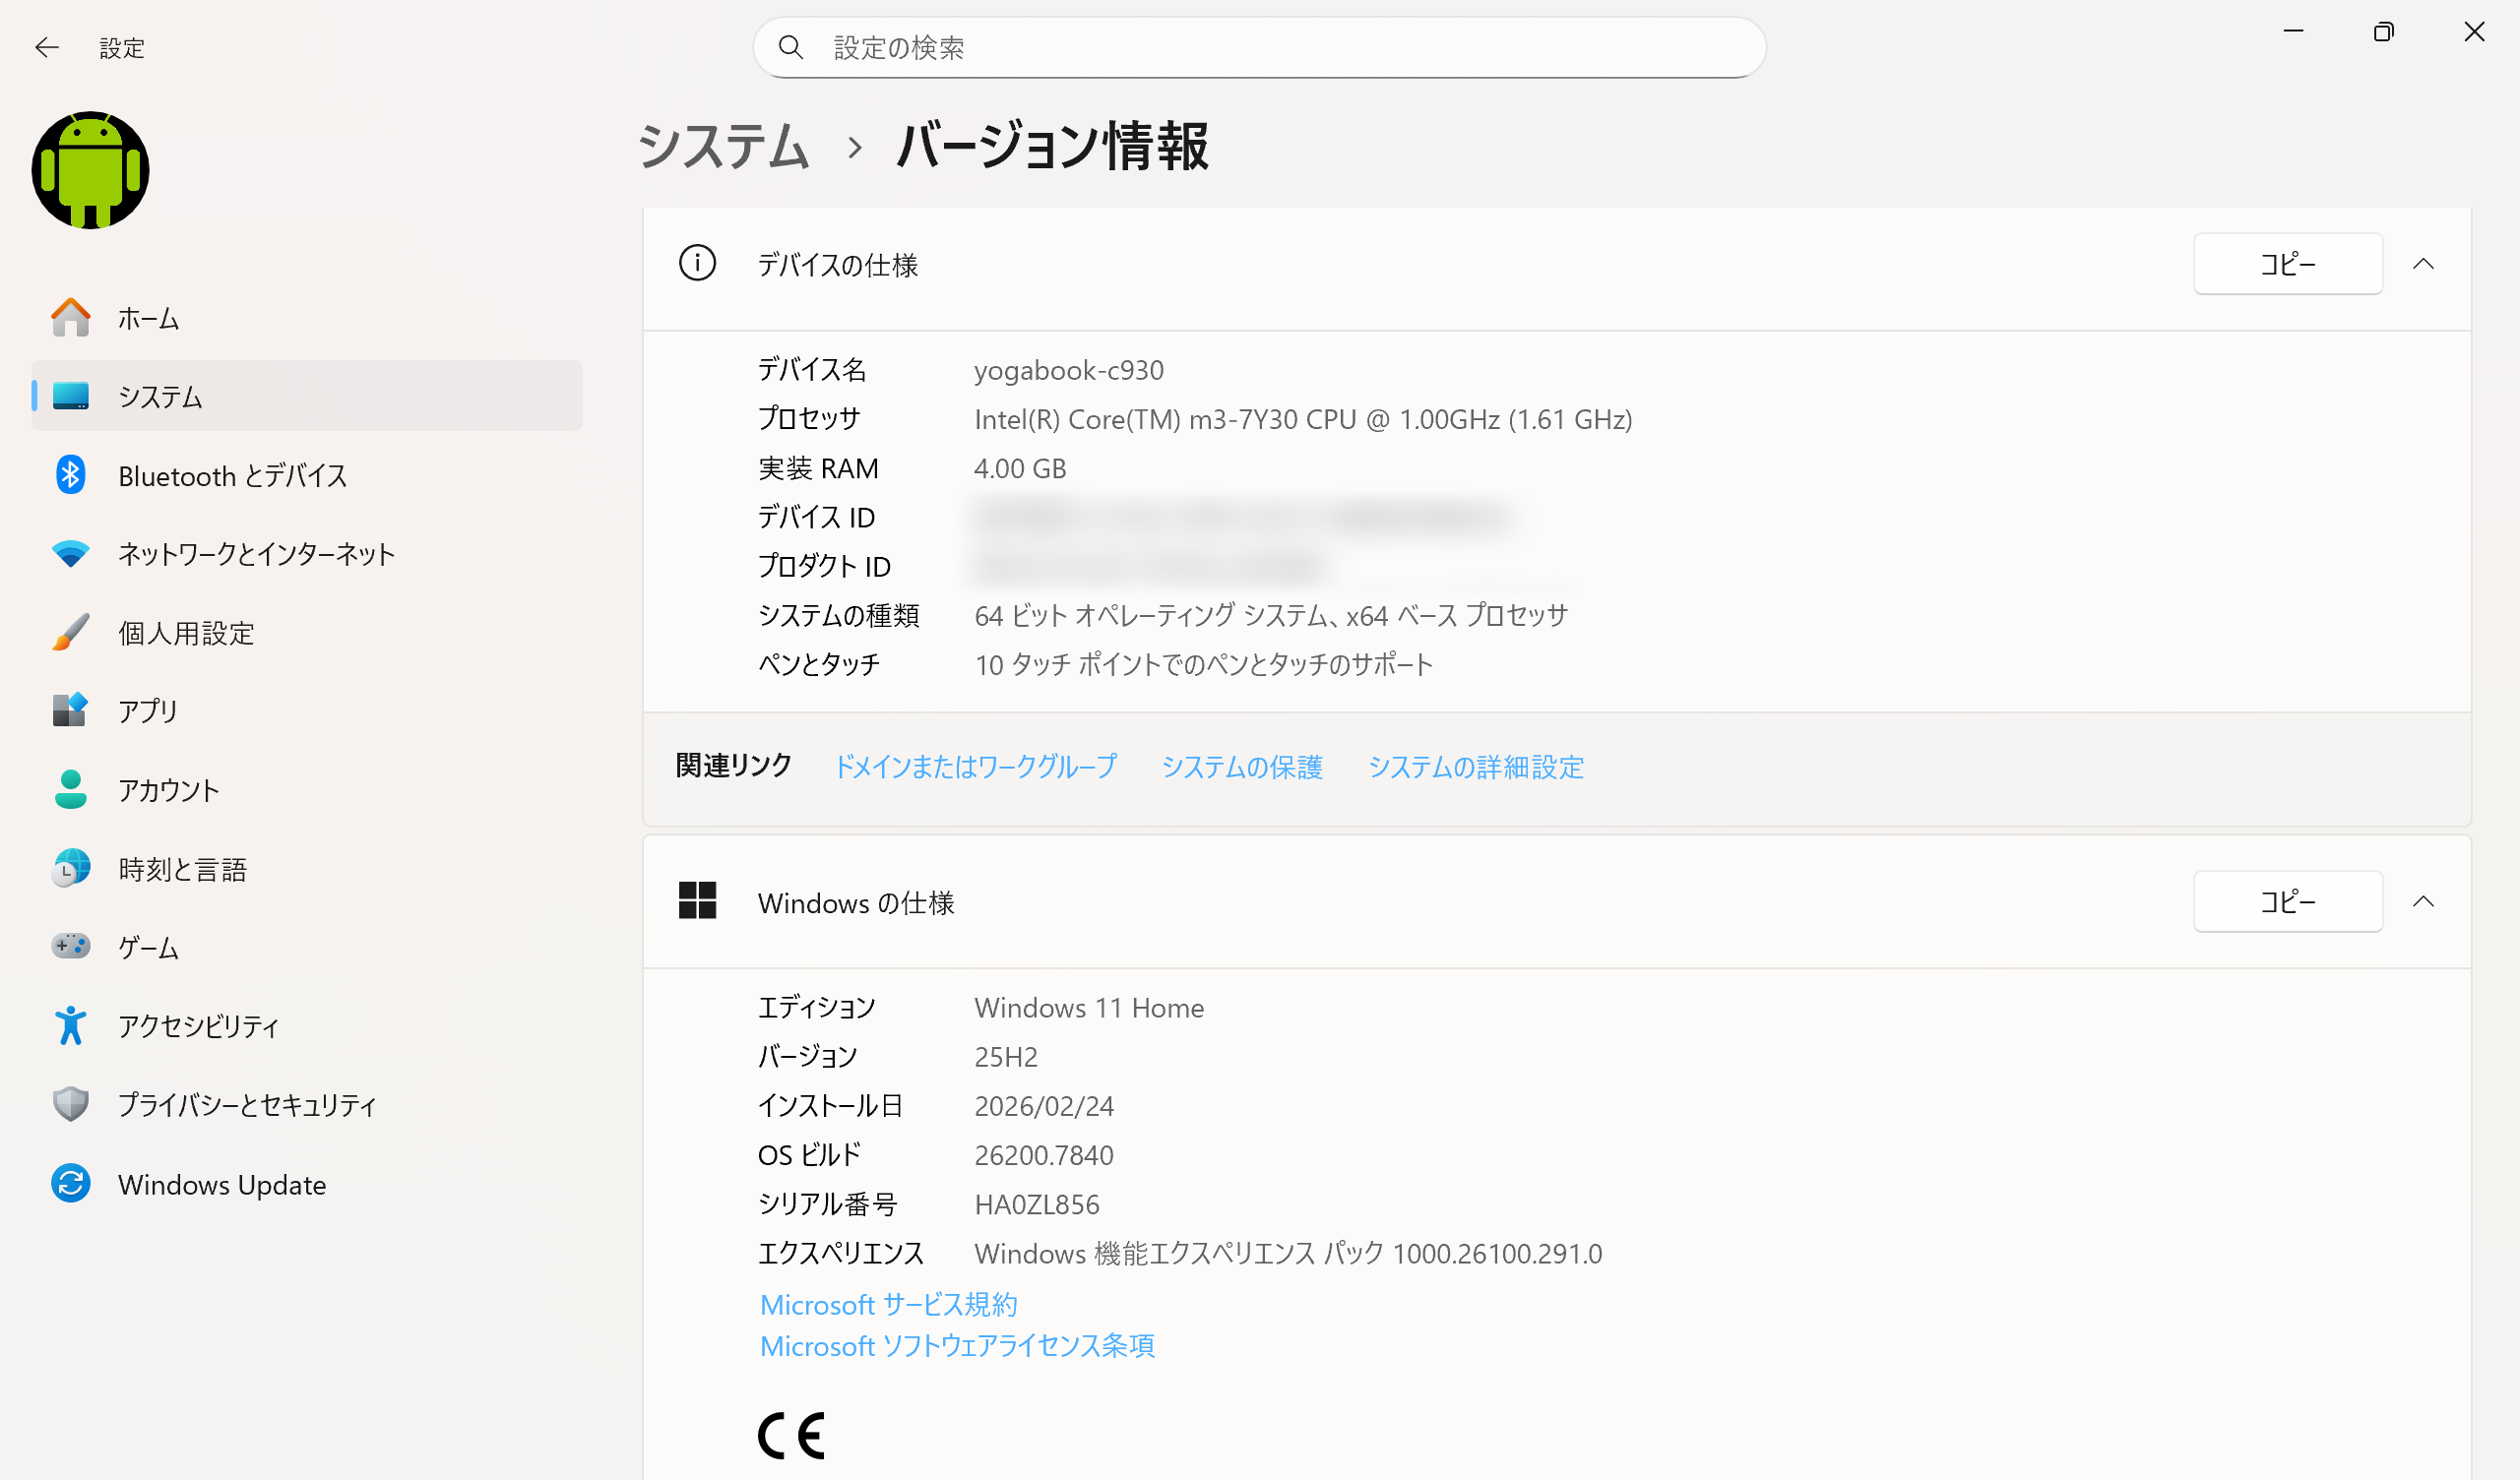Select システム in the sidebar
Screen dimensions: 2520x1480
point(160,397)
